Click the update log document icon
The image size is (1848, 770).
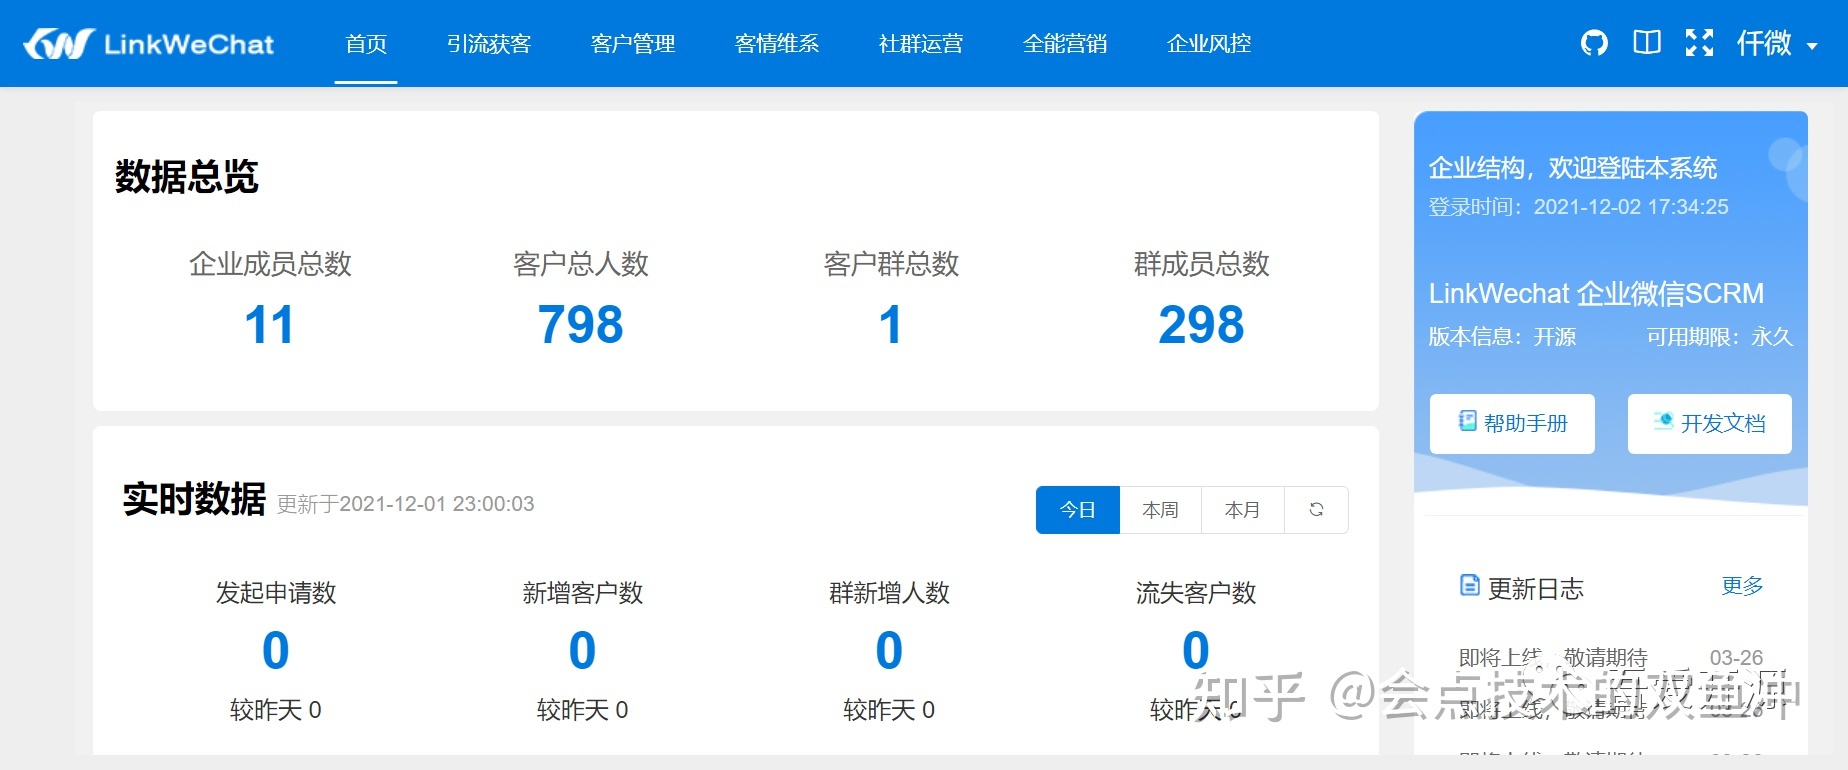click(1469, 585)
